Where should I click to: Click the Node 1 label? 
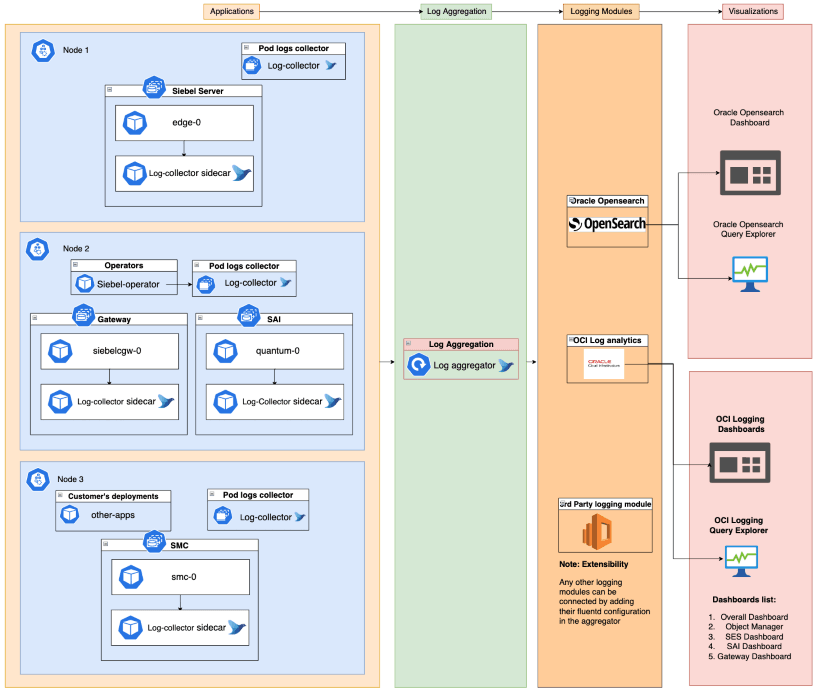click(76, 50)
